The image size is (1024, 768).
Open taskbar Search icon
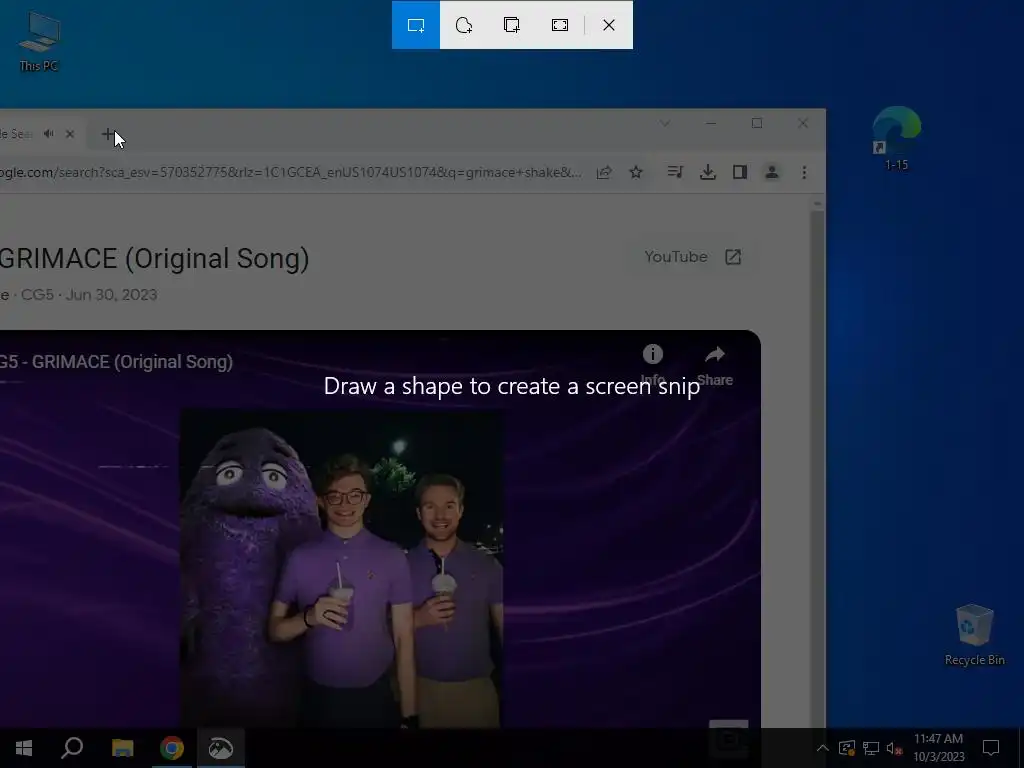coord(72,748)
